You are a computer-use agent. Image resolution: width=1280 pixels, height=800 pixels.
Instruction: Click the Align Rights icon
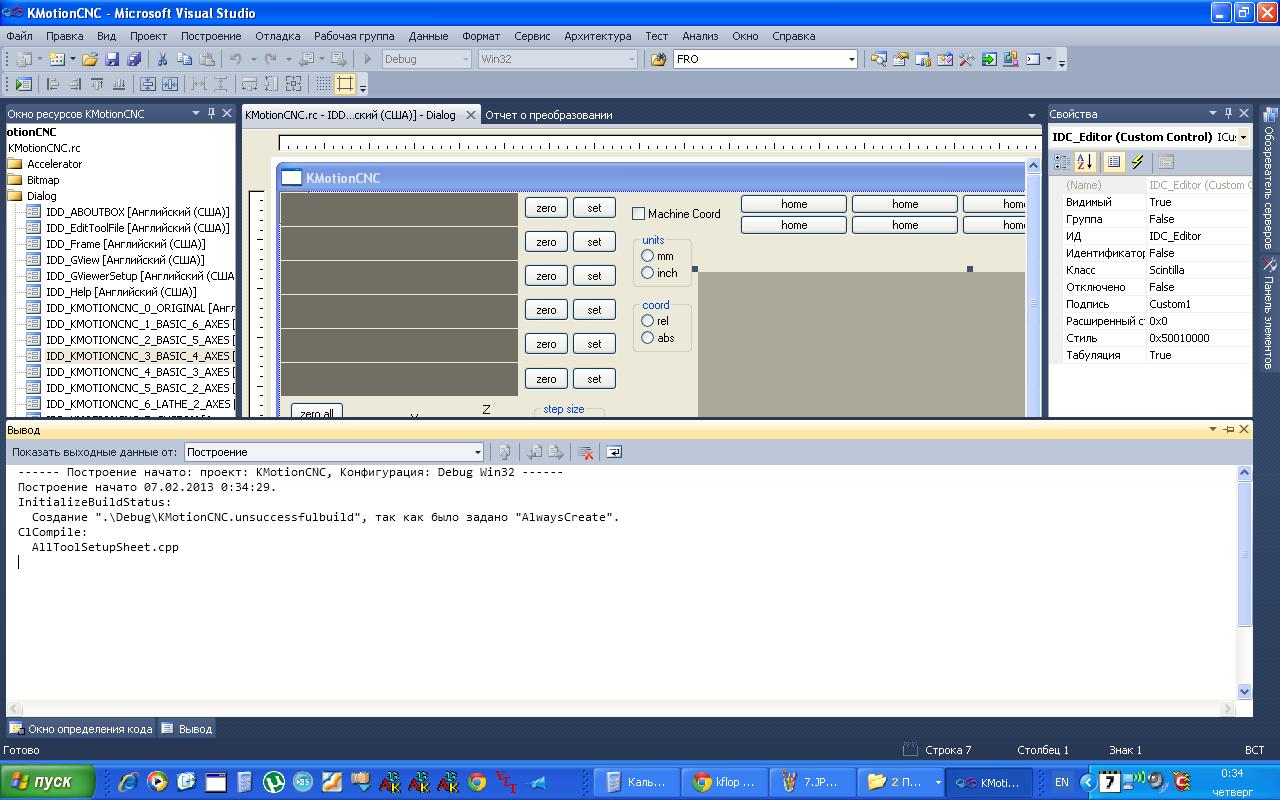click(75, 84)
